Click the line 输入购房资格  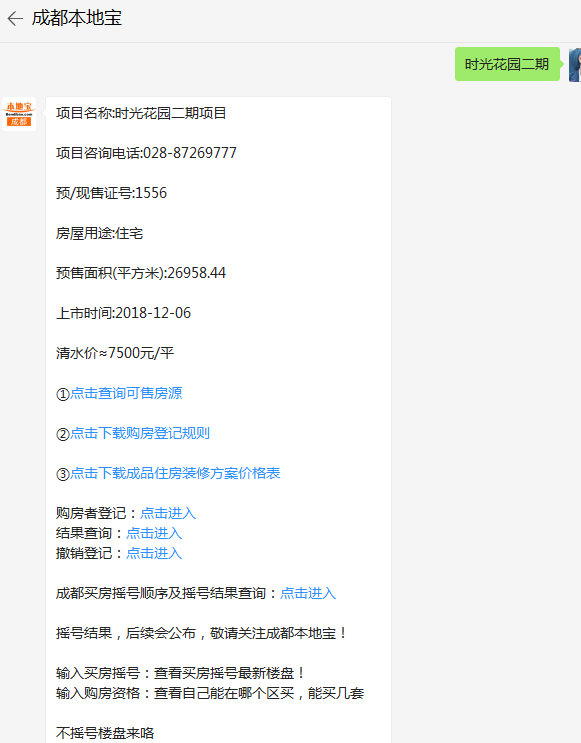click(x=210, y=693)
